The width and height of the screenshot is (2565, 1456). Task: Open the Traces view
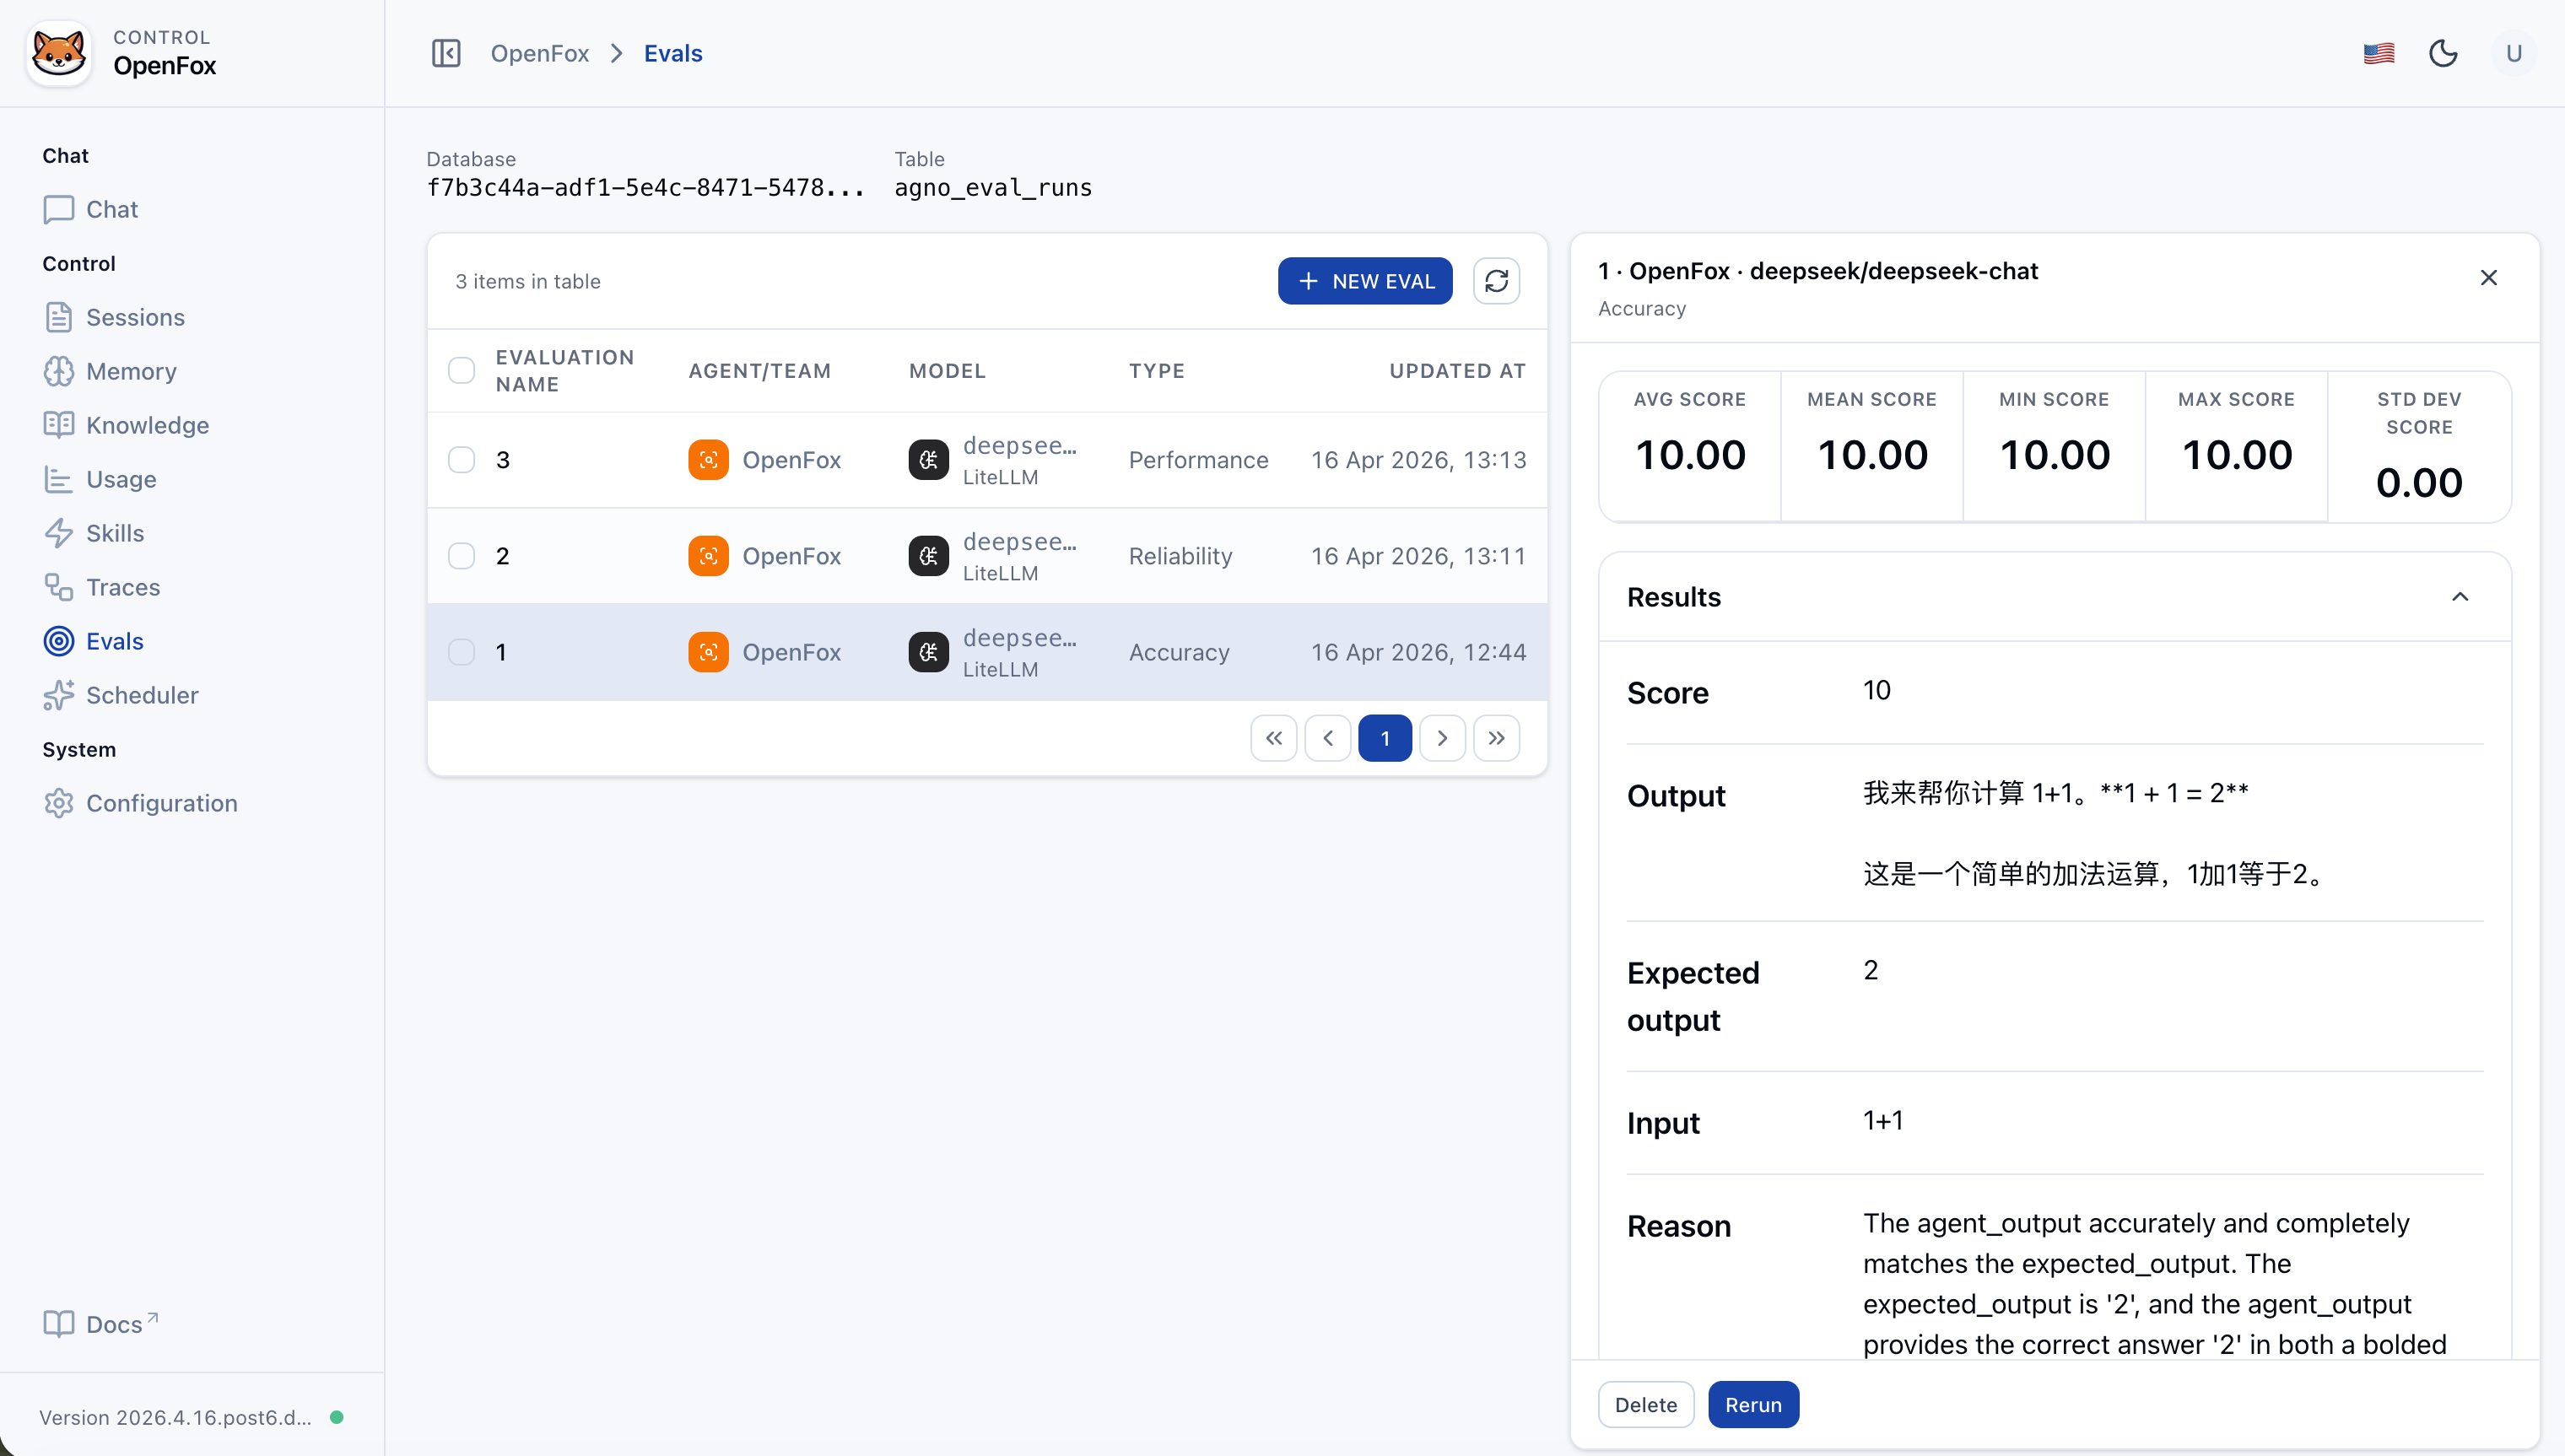click(122, 587)
